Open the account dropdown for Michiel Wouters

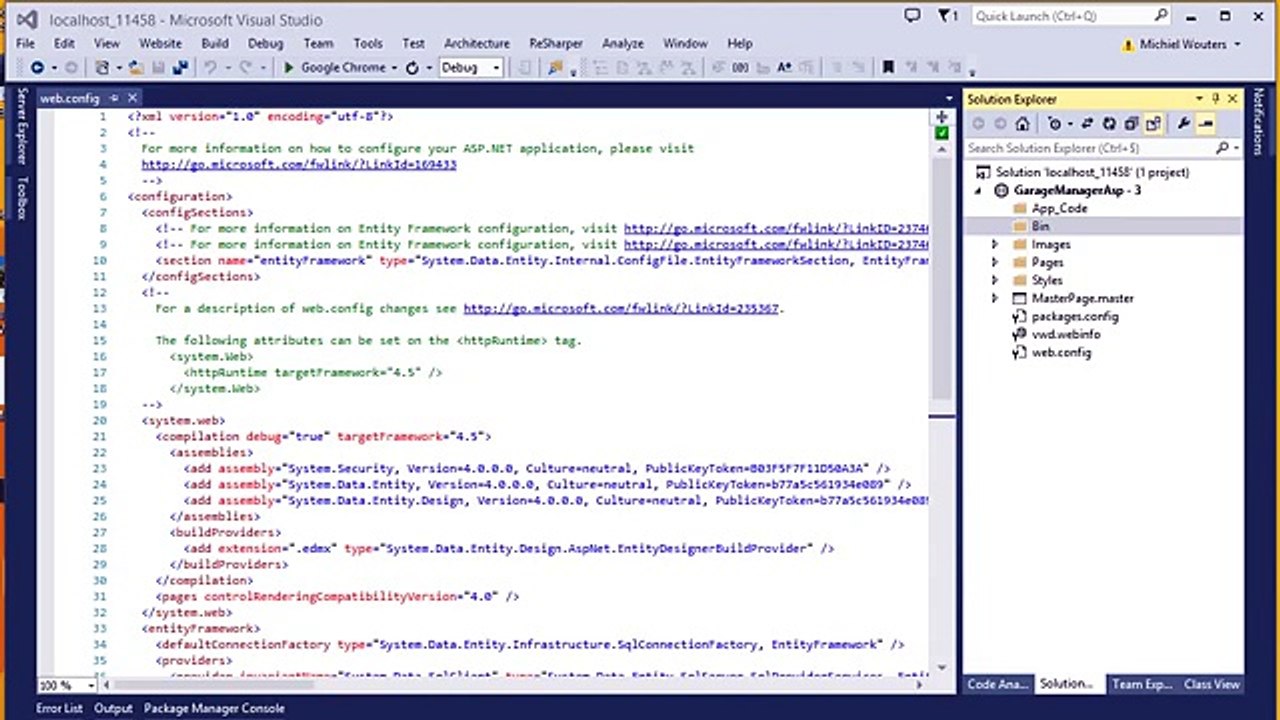[1237, 44]
